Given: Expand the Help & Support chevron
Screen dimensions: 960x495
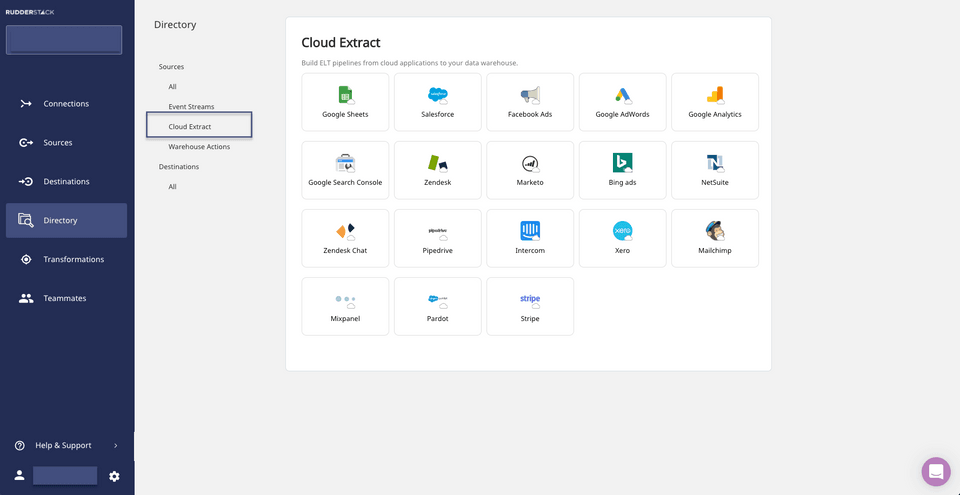Looking at the screenshot, I should pyautogui.click(x=116, y=445).
